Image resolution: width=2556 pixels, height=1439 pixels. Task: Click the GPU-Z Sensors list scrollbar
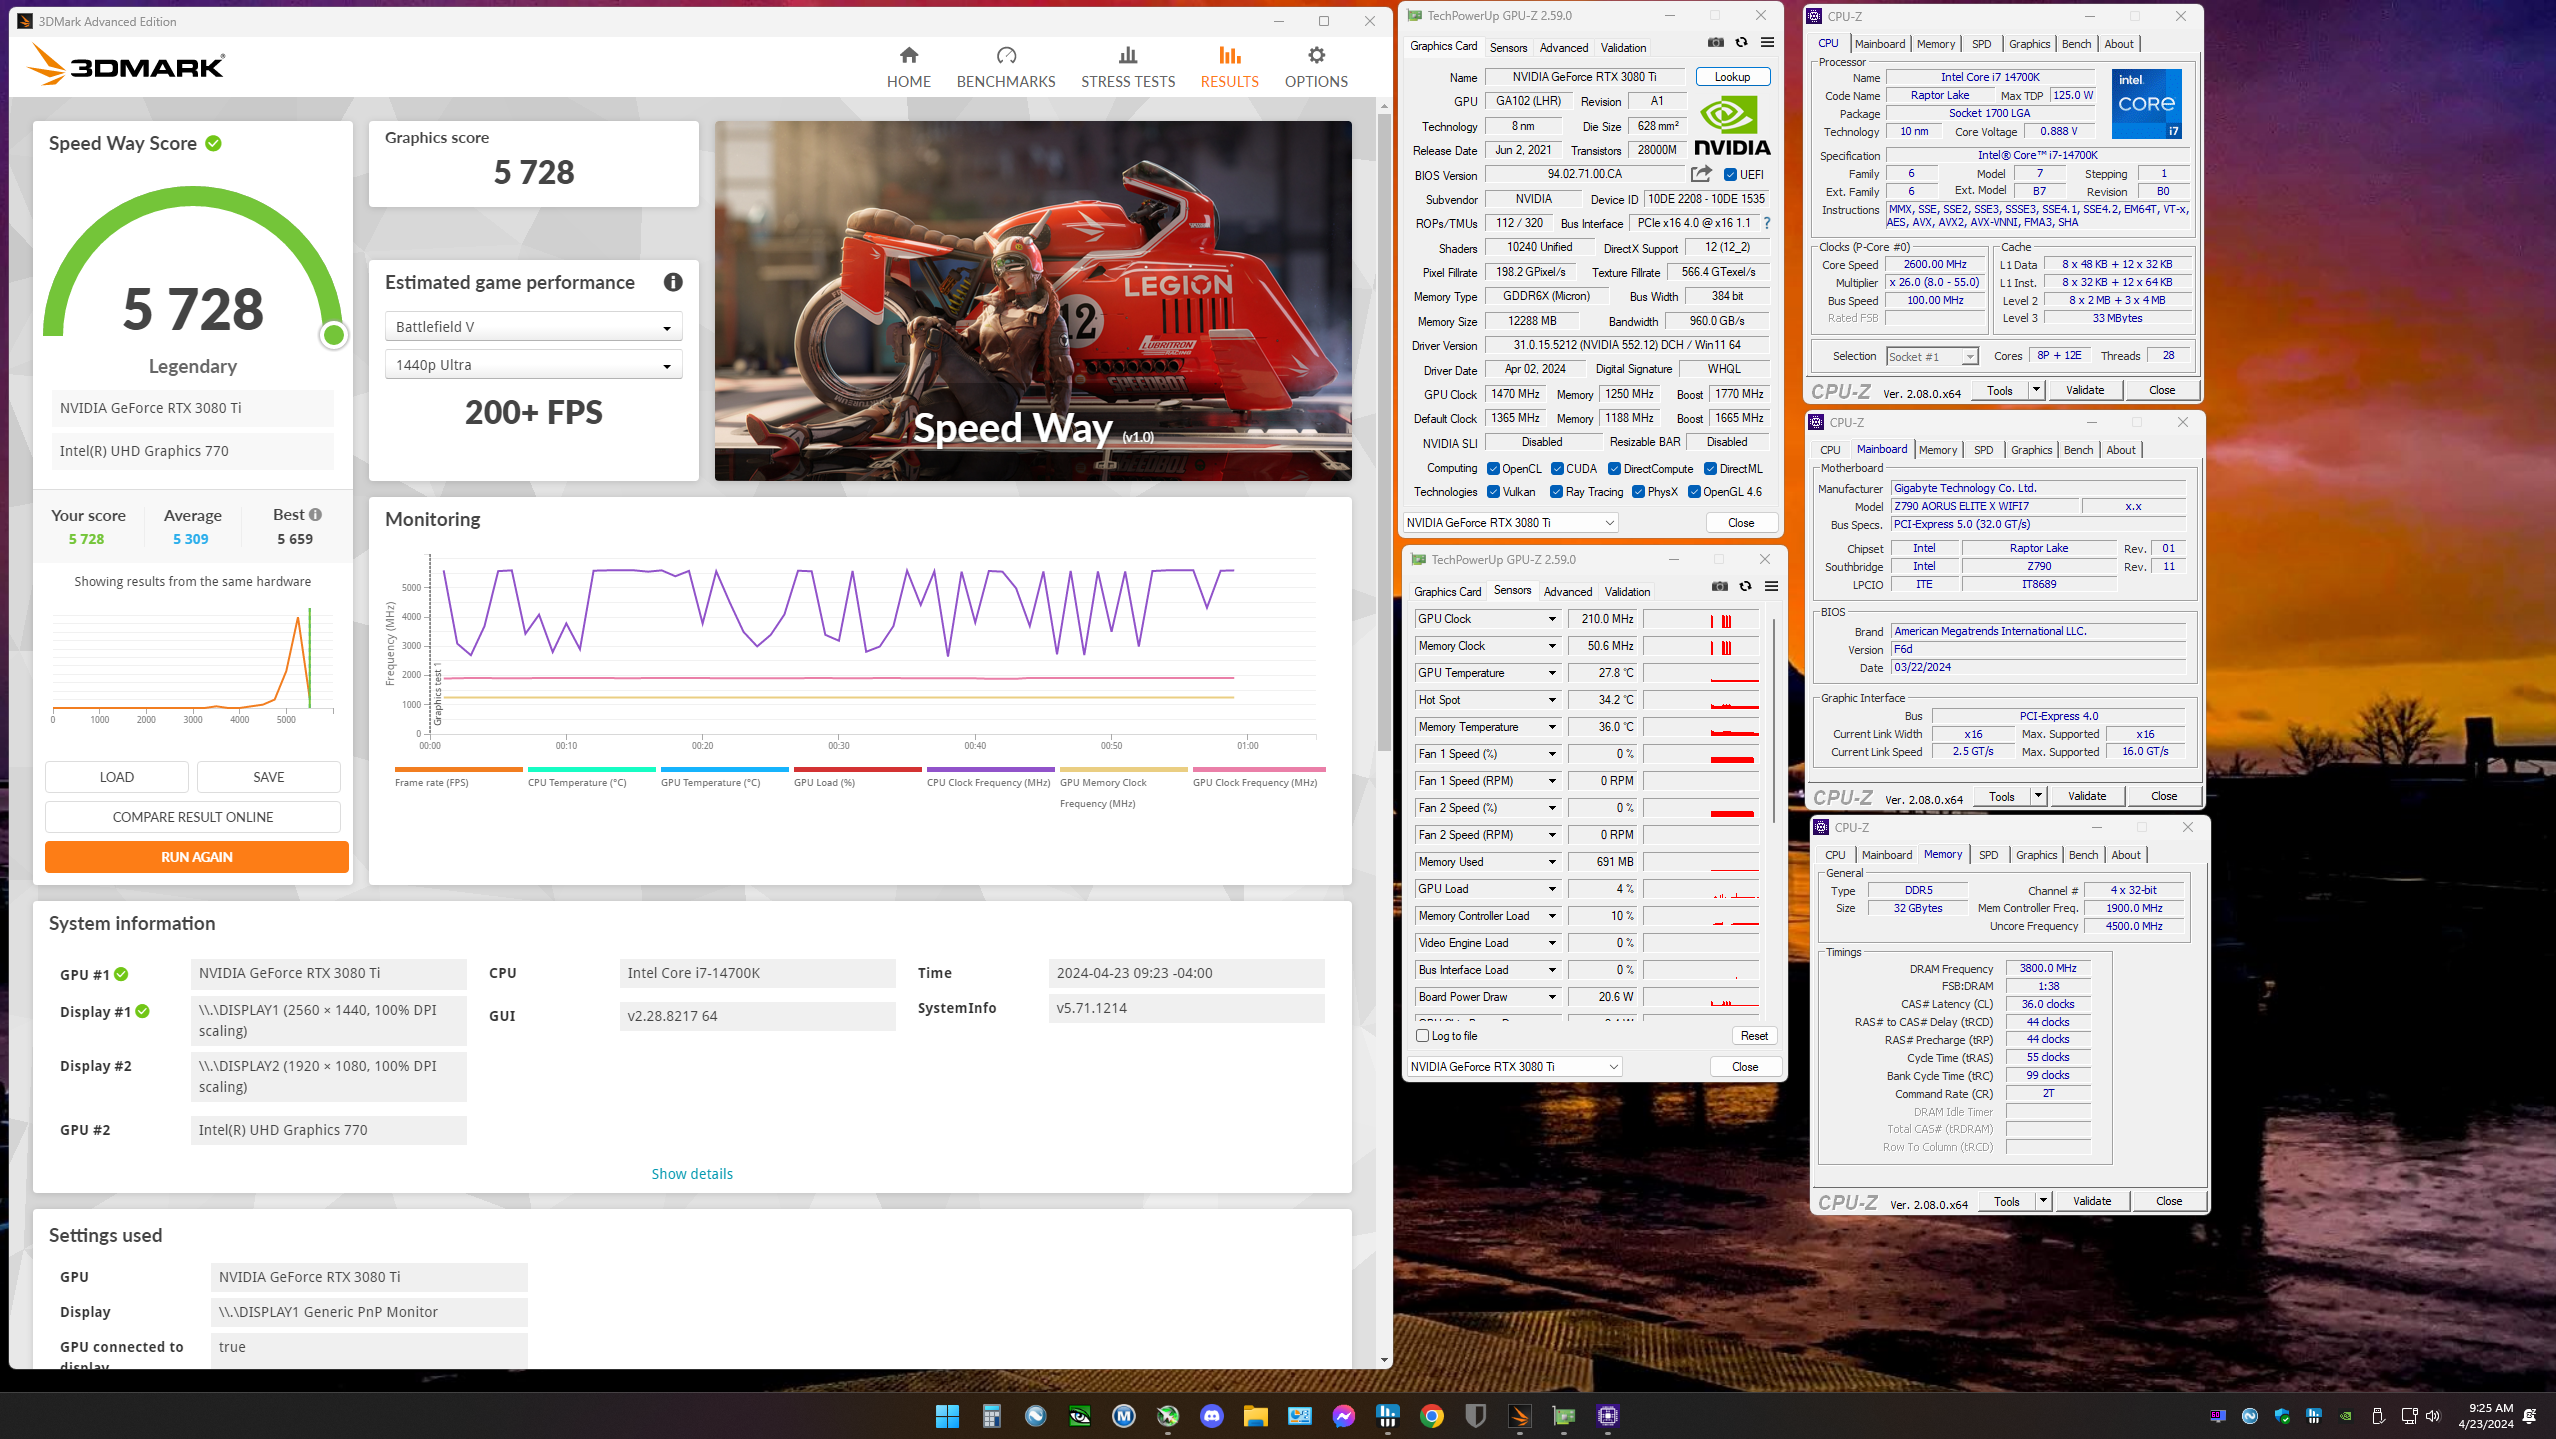click(1775, 720)
